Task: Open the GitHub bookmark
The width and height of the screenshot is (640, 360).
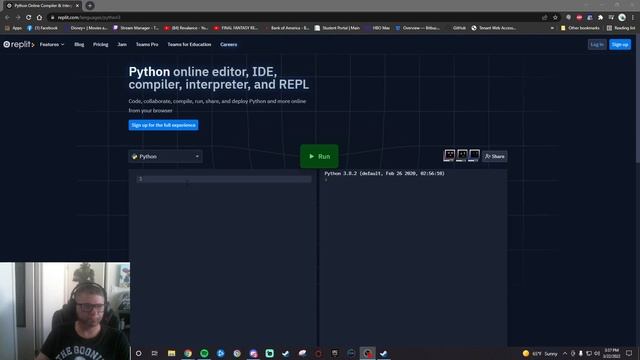Action: tap(456, 28)
